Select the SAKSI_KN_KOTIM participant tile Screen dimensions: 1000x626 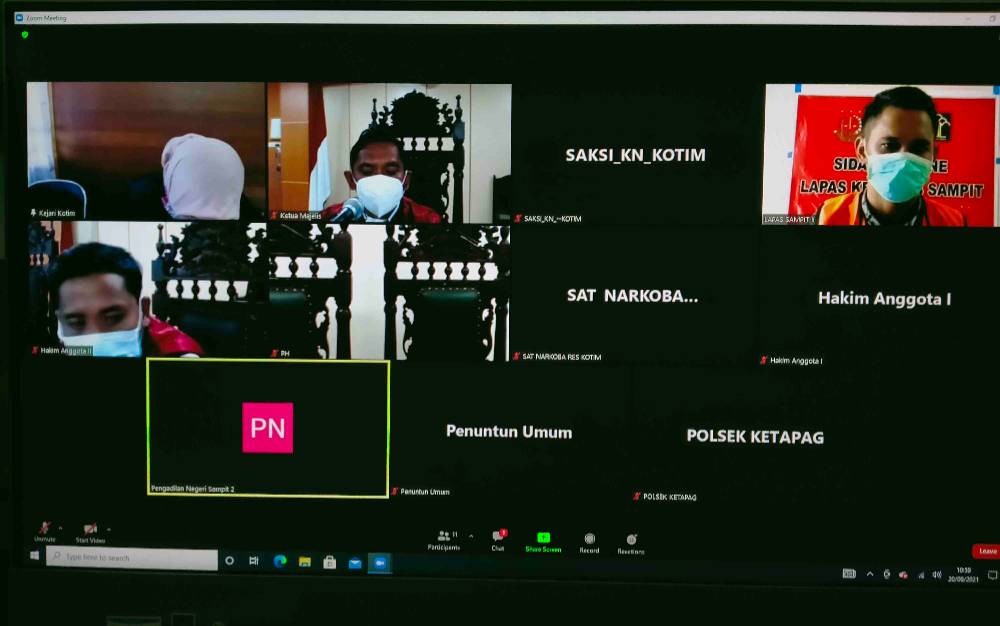[635, 155]
